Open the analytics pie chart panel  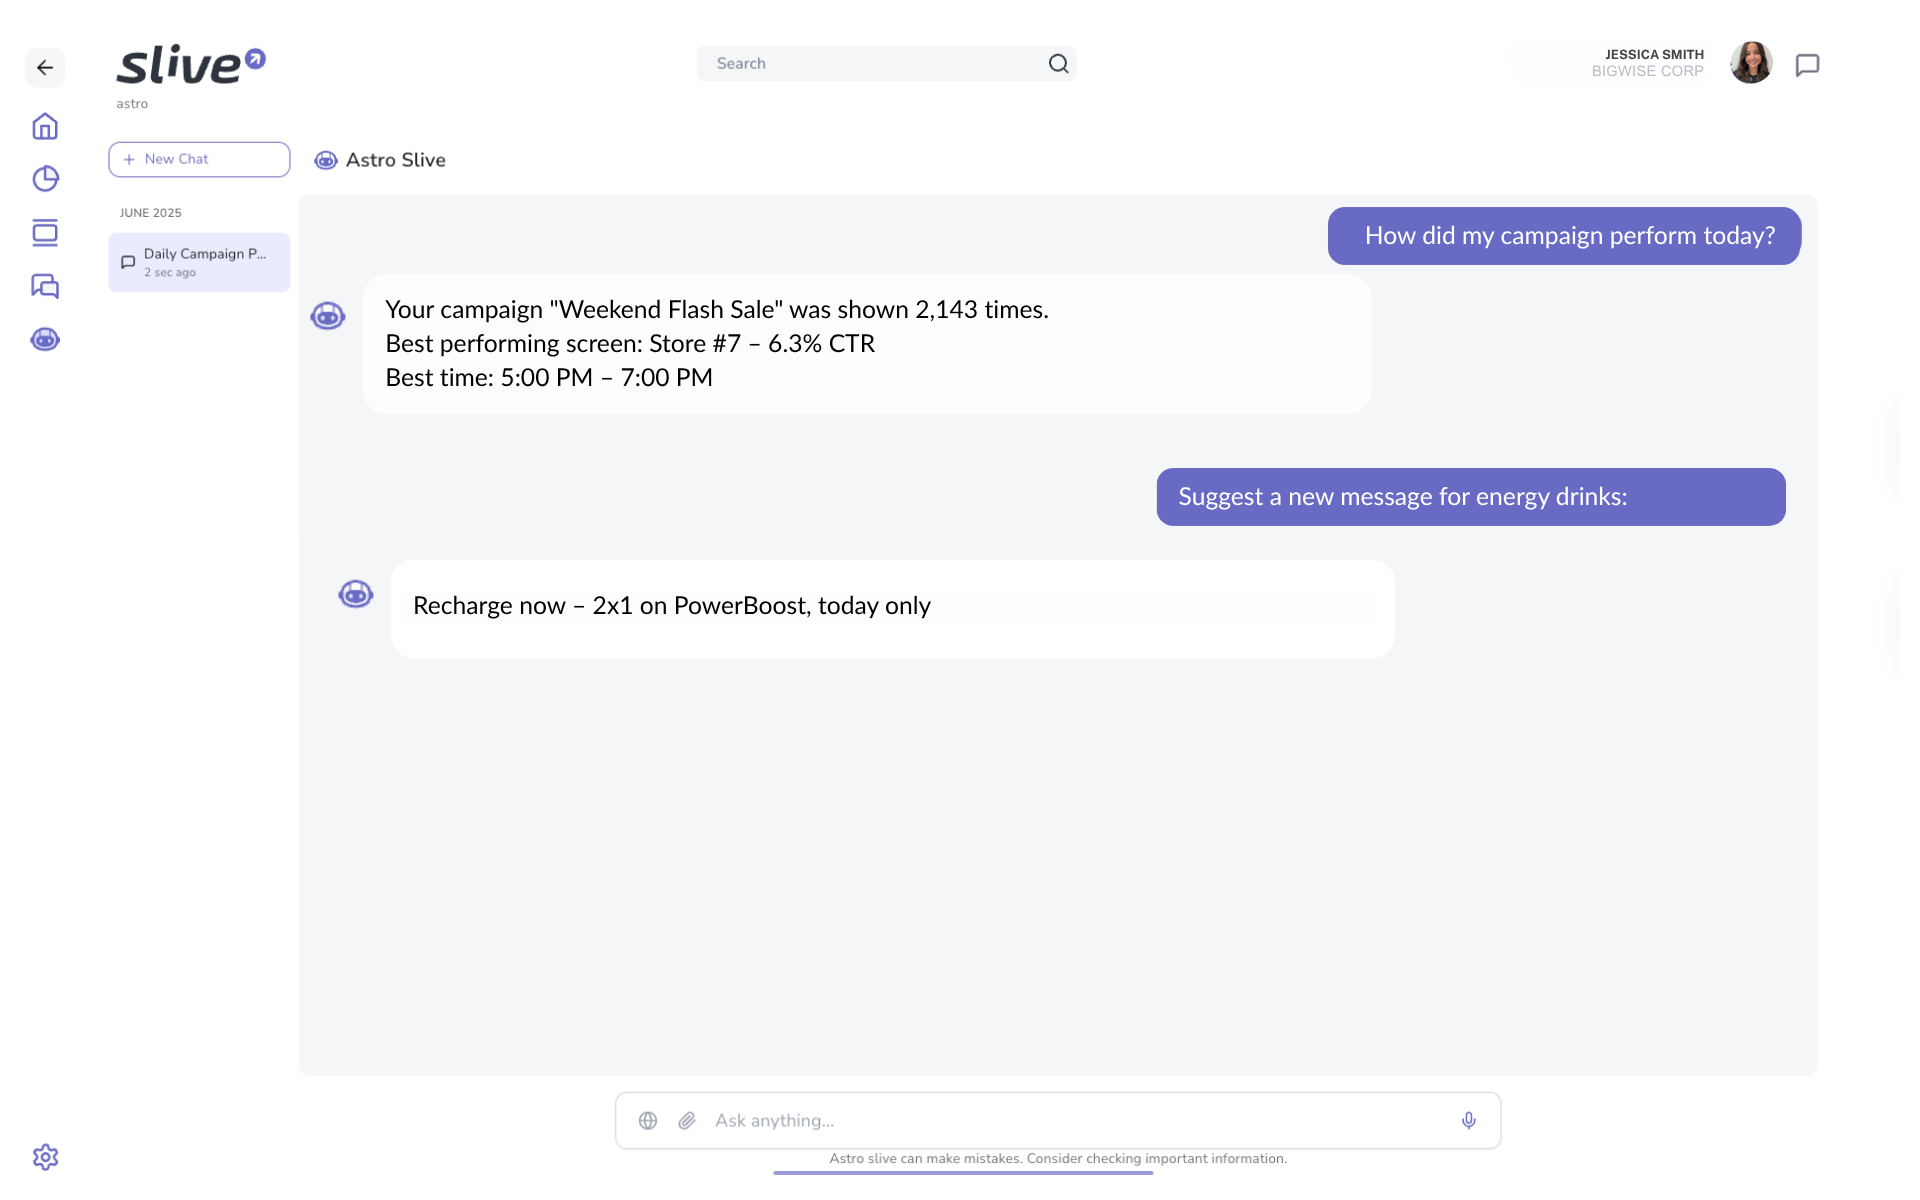[45, 179]
